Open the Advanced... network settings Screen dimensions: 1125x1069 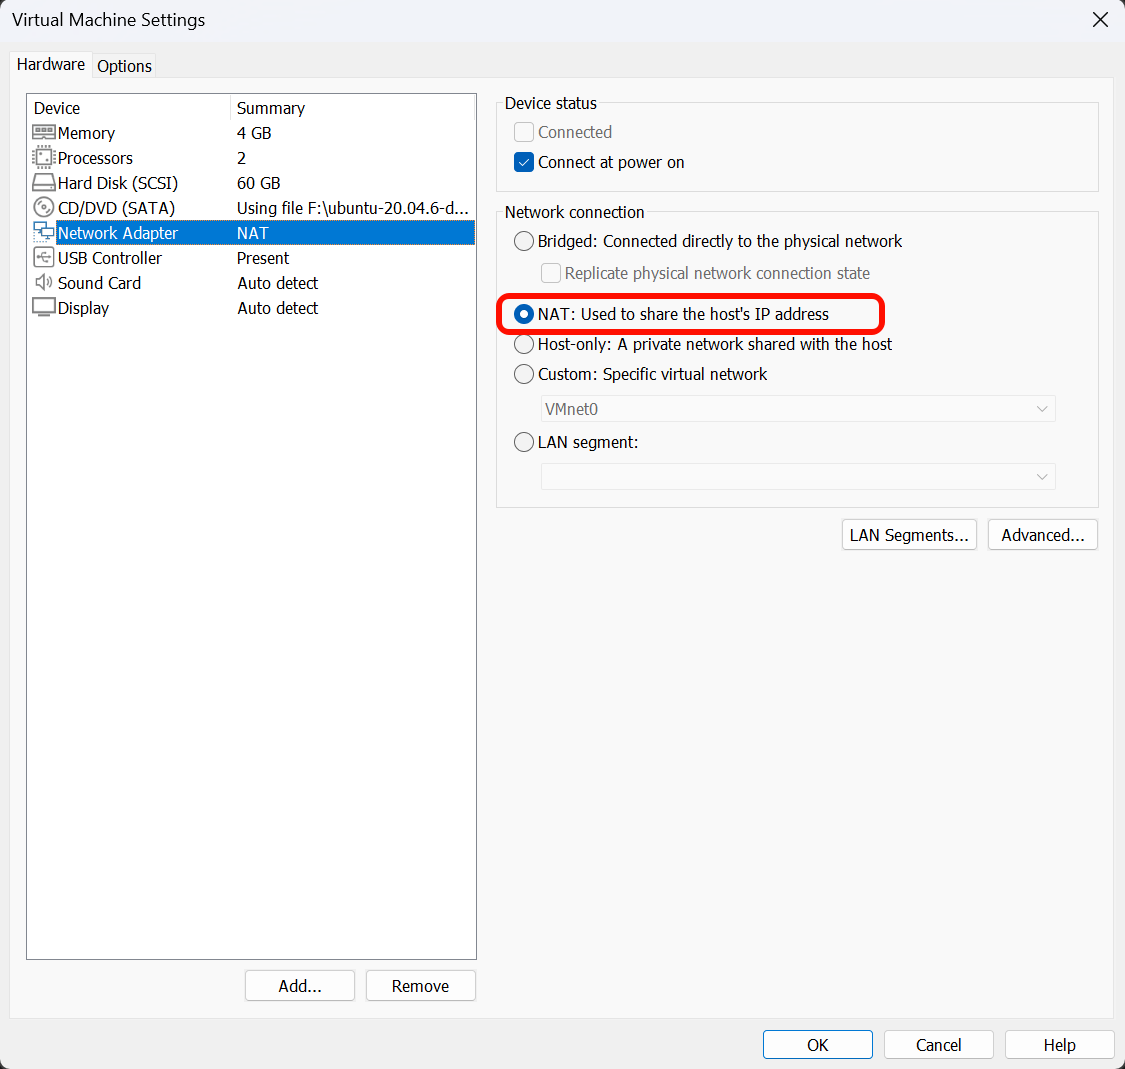coord(1042,535)
